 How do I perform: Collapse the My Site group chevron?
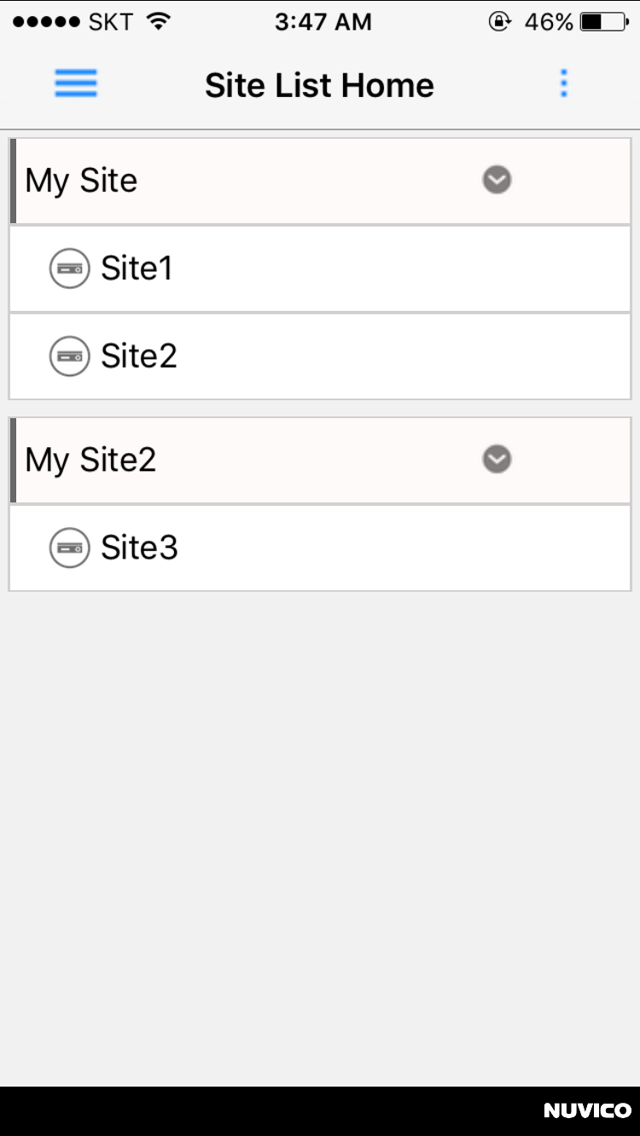497,180
